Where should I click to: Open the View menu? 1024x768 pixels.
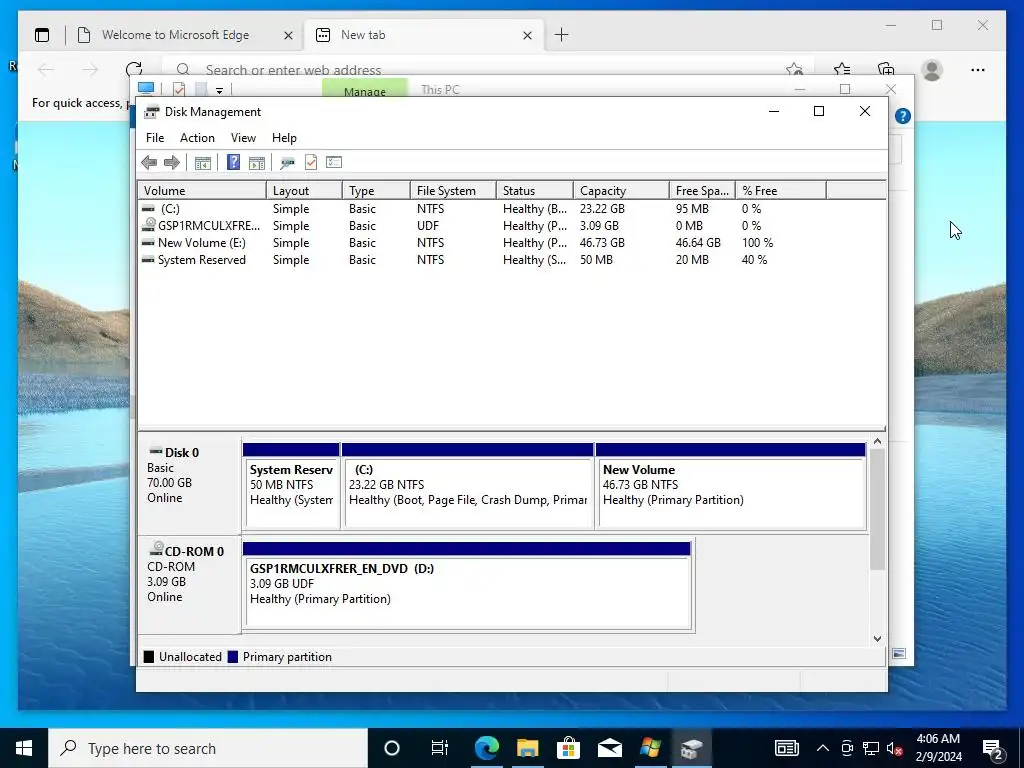coord(243,138)
